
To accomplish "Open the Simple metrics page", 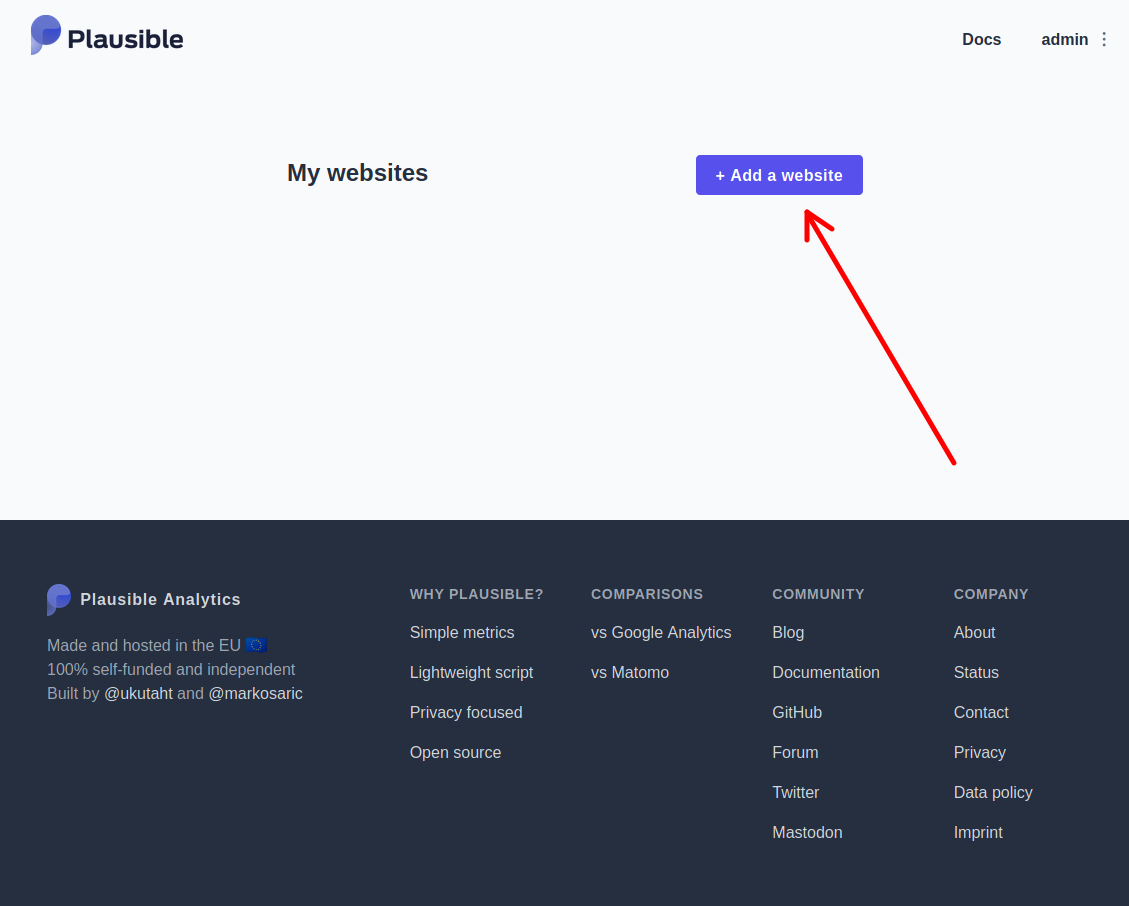I will 462,632.
